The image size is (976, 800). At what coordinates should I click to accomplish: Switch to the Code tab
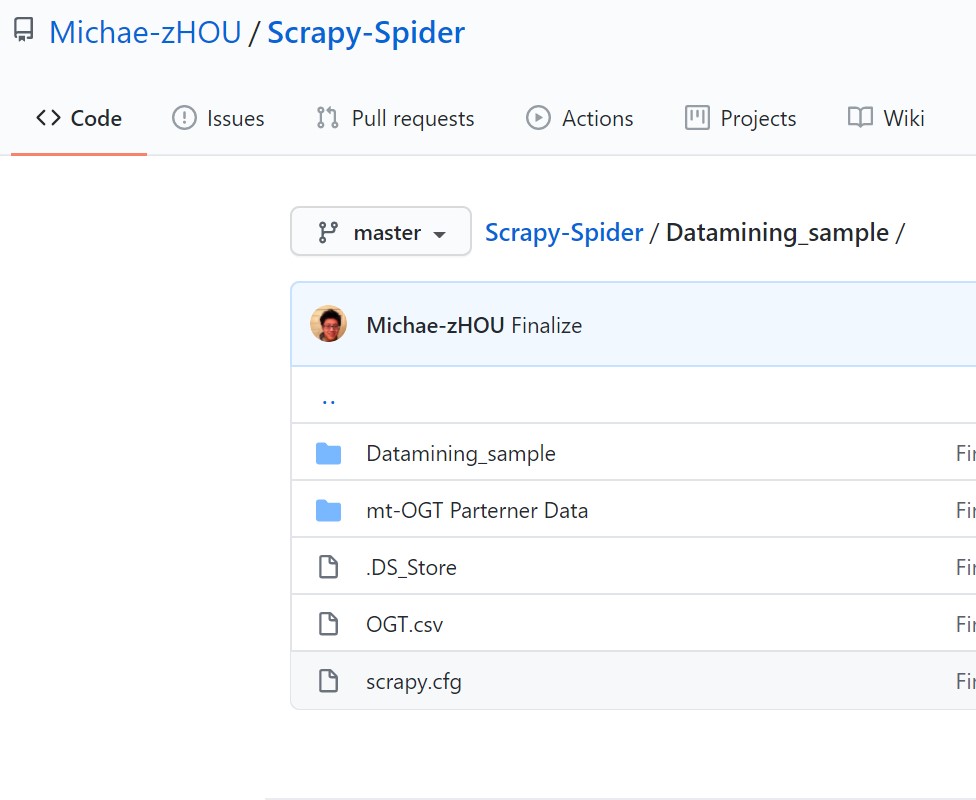79,118
